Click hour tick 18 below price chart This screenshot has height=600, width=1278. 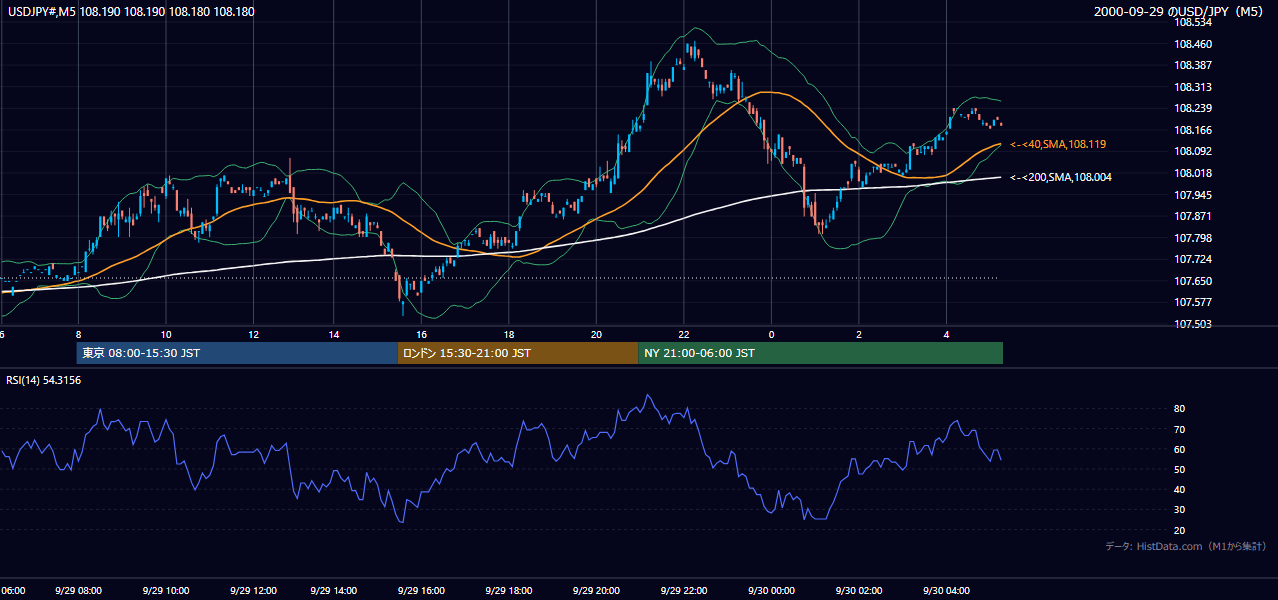pyautogui.click(x=508, y=335)
